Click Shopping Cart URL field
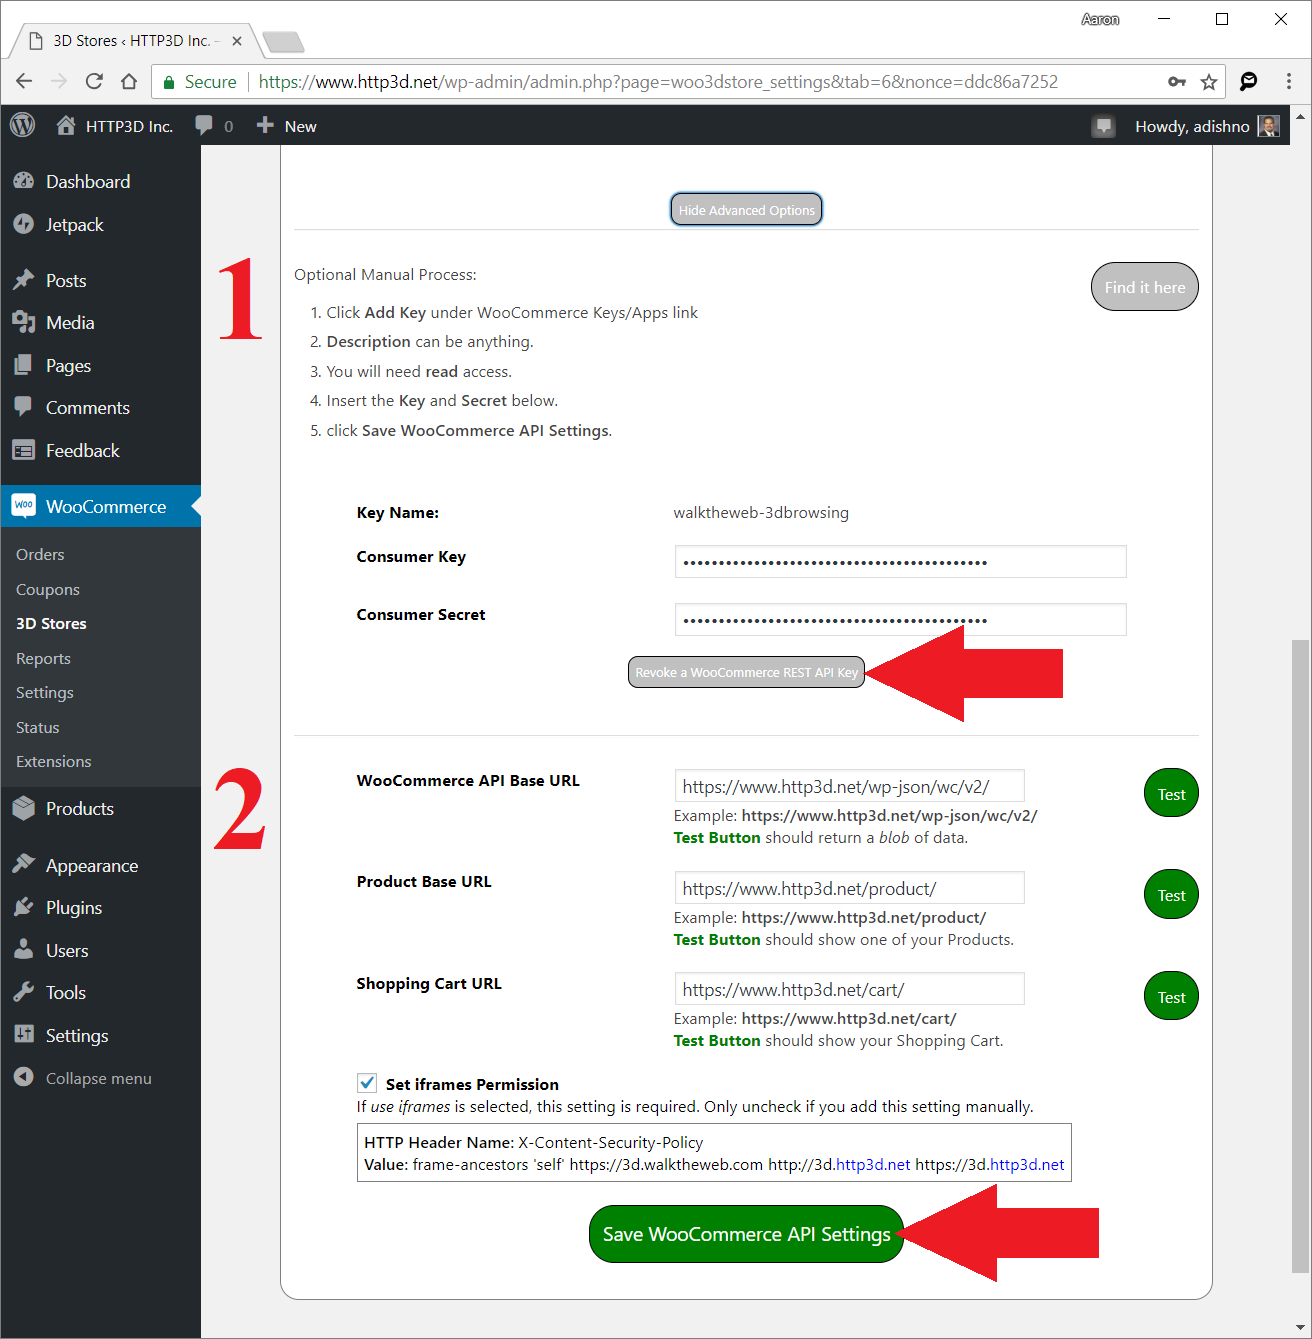This screenshot has width=1312, height=1339. click(850, 989)
